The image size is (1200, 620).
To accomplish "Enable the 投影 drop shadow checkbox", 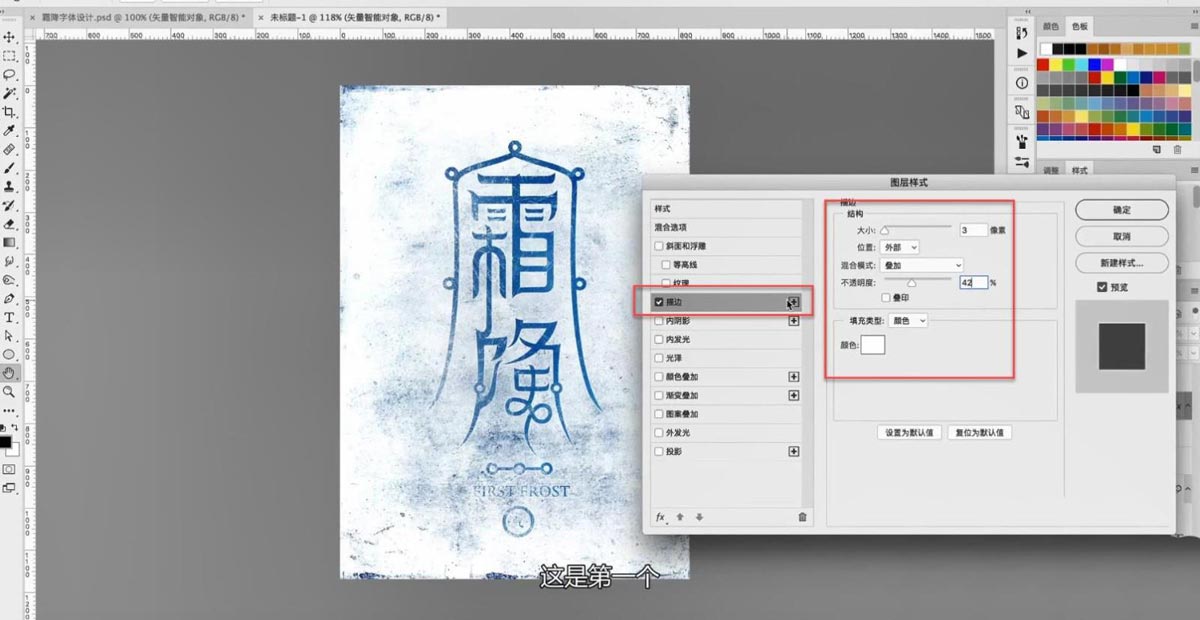I will pos(658,452).
